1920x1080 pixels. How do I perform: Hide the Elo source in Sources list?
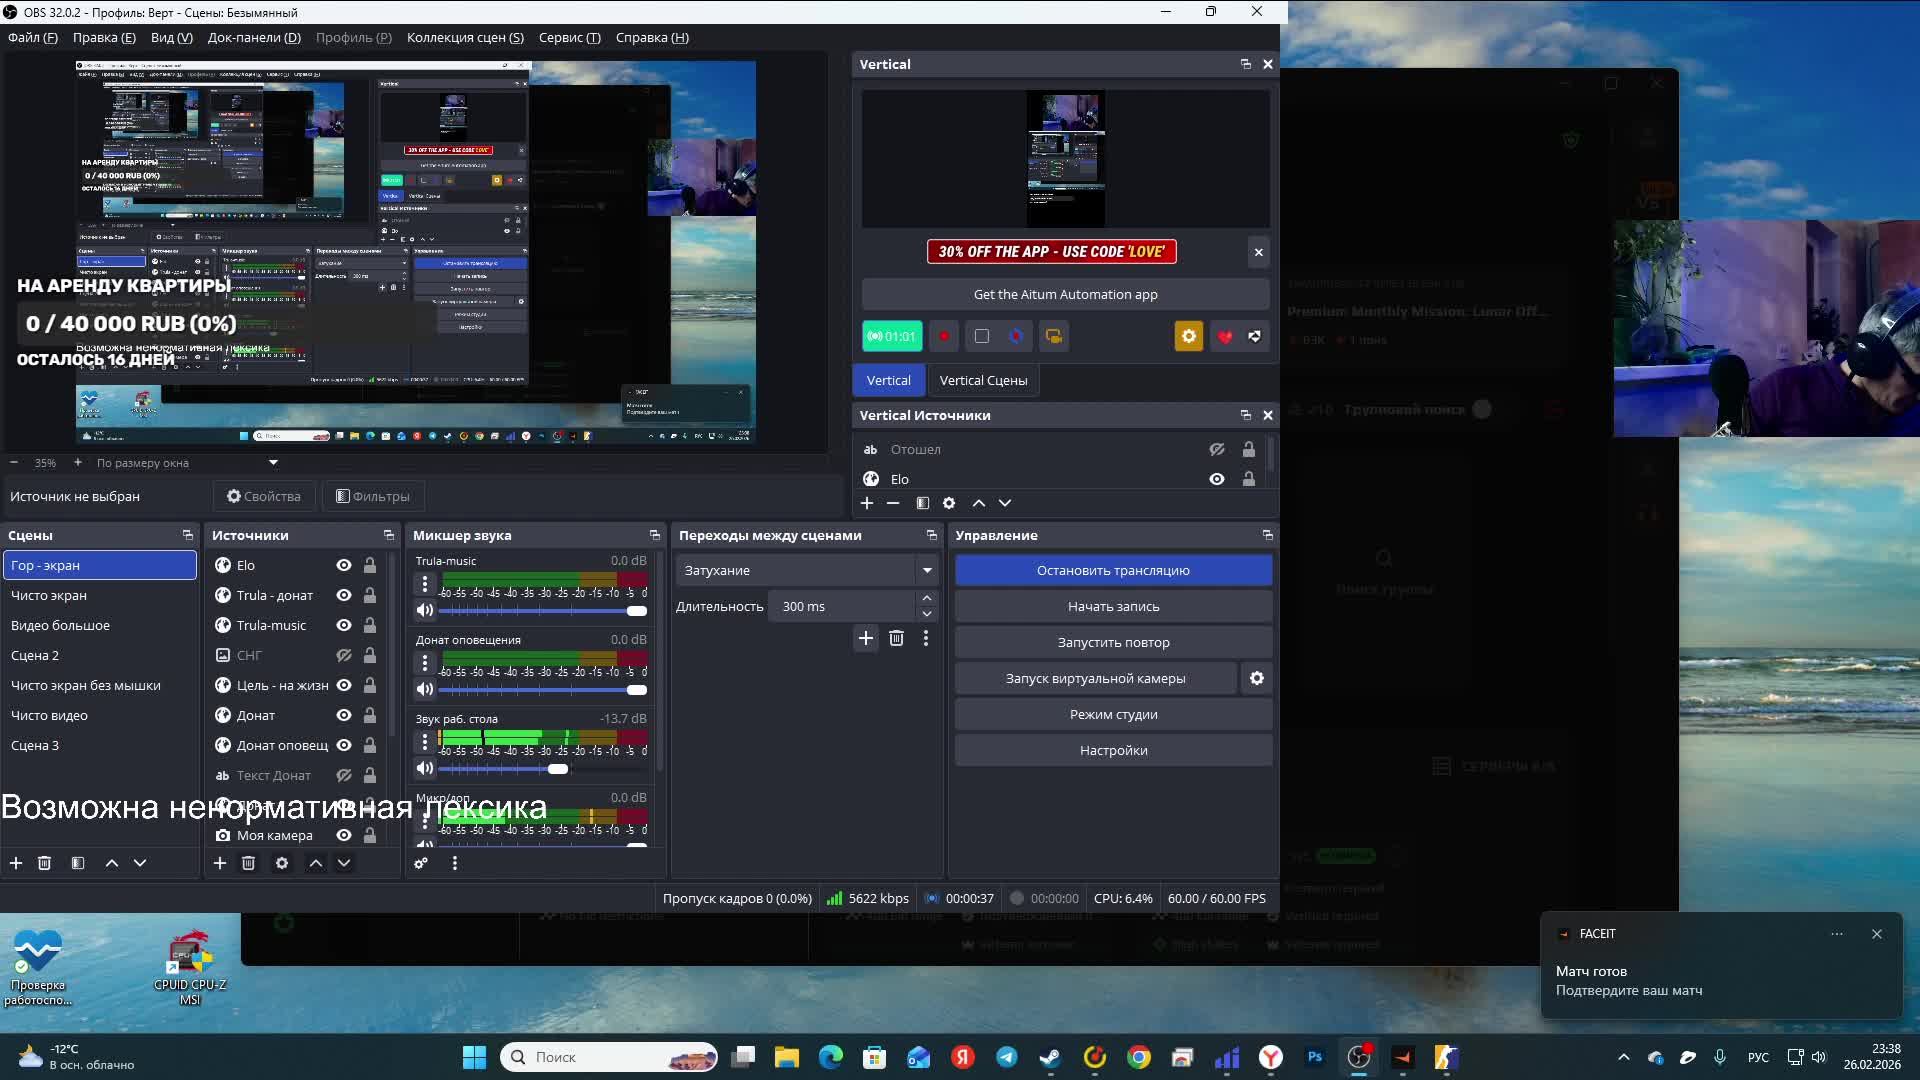coord(344,565)
